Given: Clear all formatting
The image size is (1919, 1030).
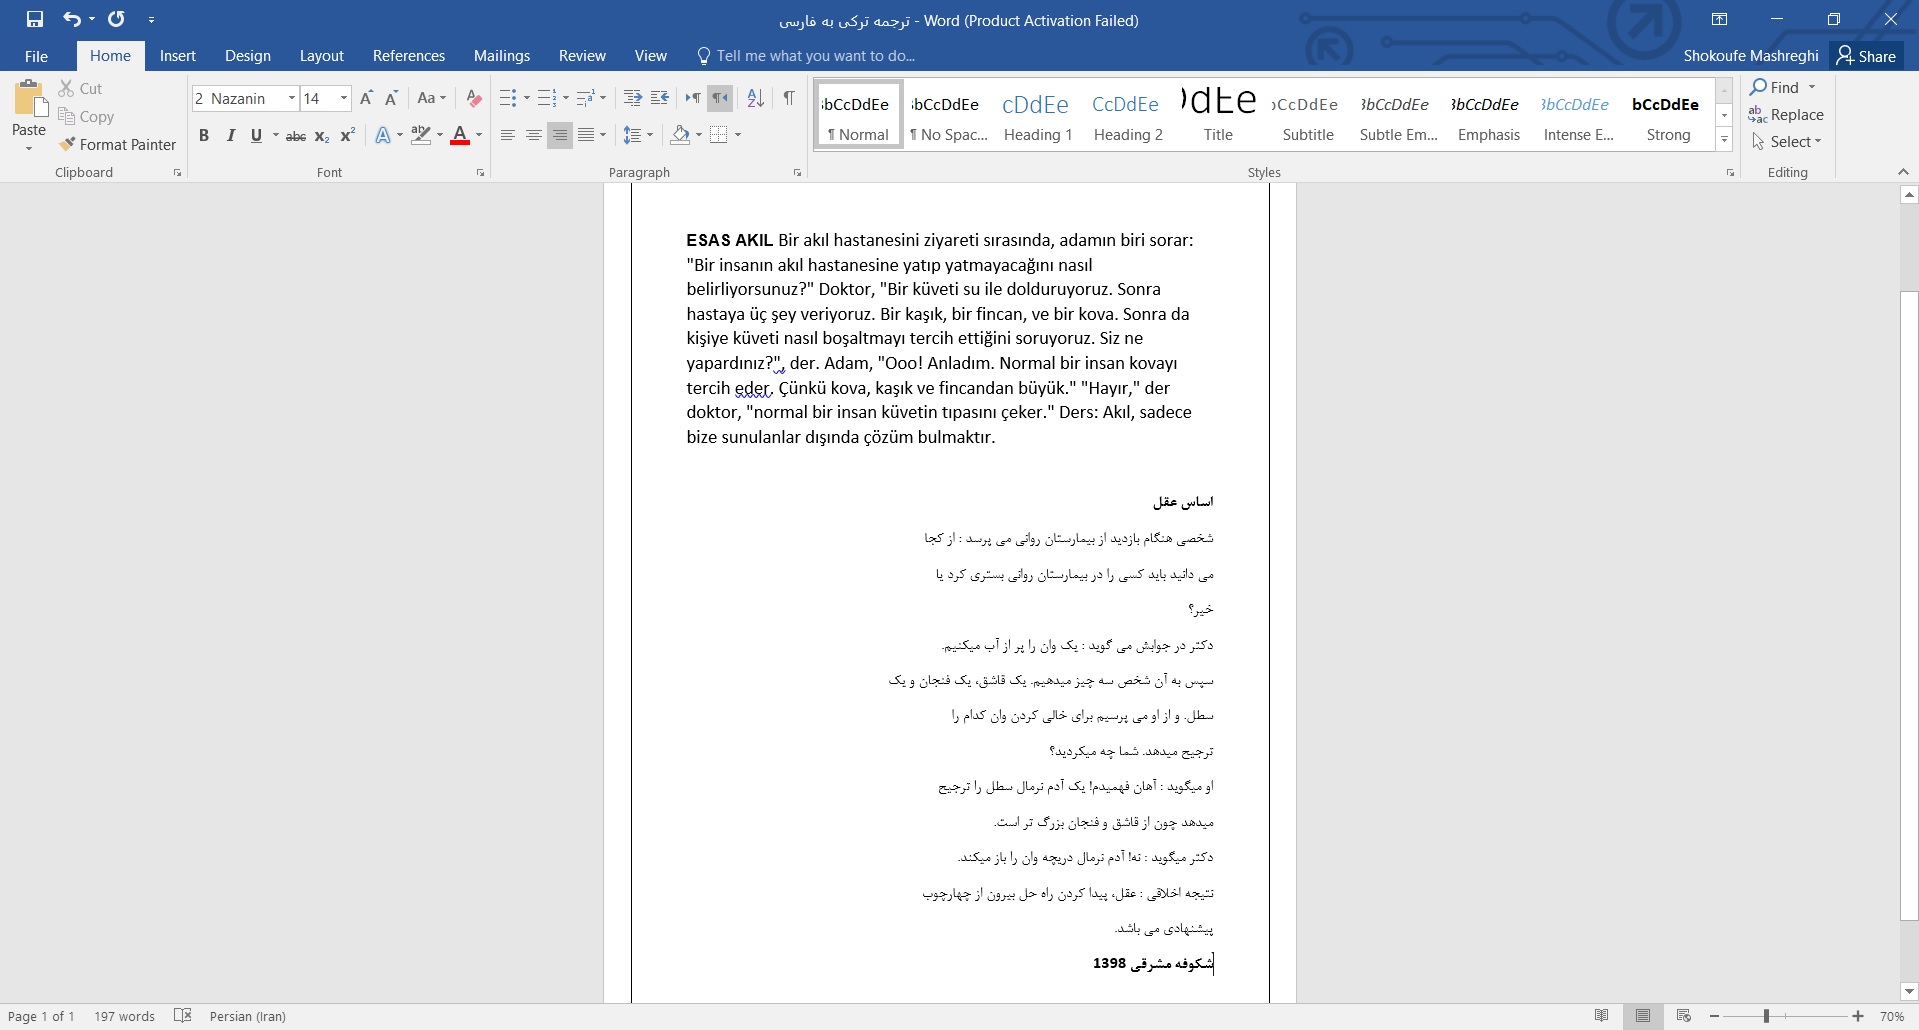Looking at the screenshot, I should click(474, 98).
